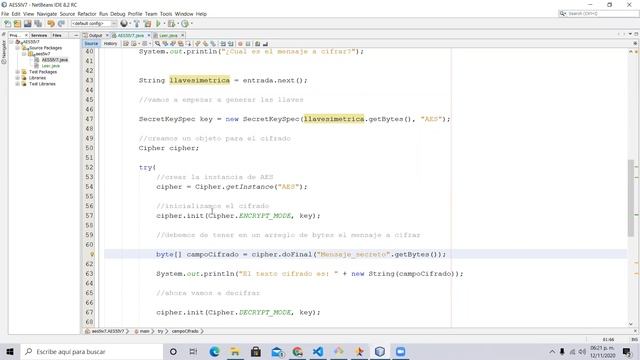This screenshot has height=360, width=640.
Task: Open the Debug menu
Action: [118, 14]
